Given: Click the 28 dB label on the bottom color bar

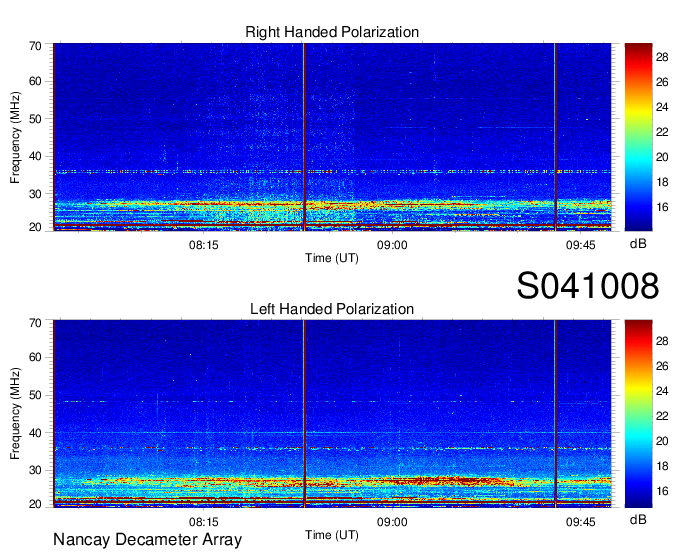Looking at the screenshot, I should (x=662, y=342).
